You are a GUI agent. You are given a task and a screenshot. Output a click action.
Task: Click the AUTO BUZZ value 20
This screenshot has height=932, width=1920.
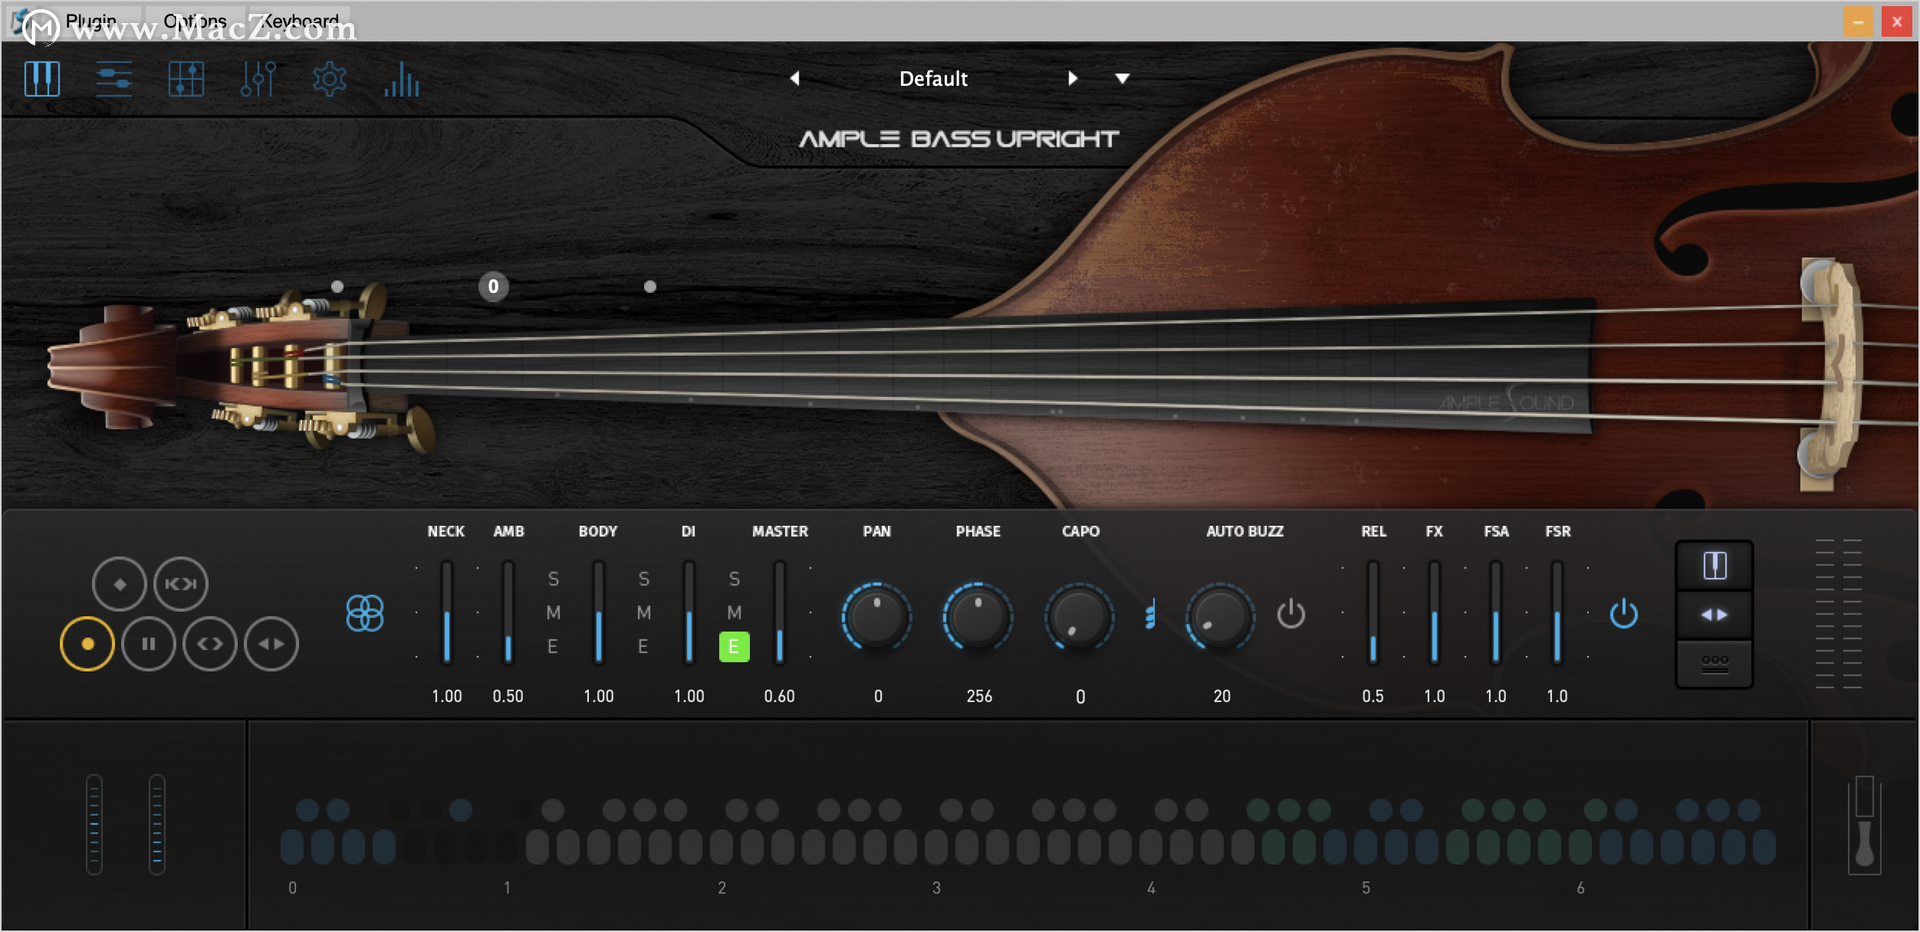(1222, 696)
